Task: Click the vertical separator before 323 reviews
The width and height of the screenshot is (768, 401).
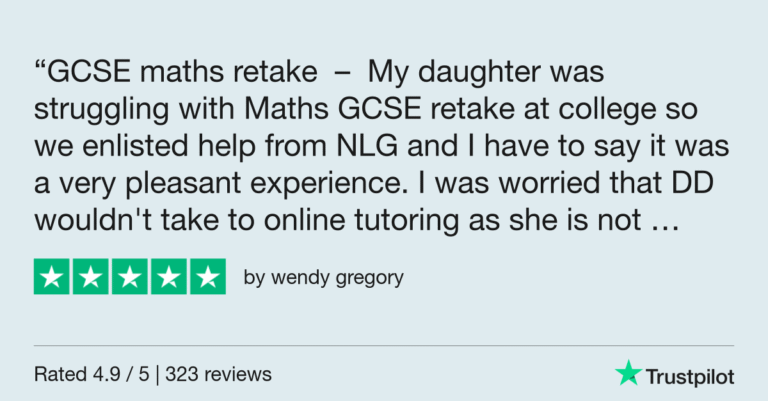Action: pos(157,375)
